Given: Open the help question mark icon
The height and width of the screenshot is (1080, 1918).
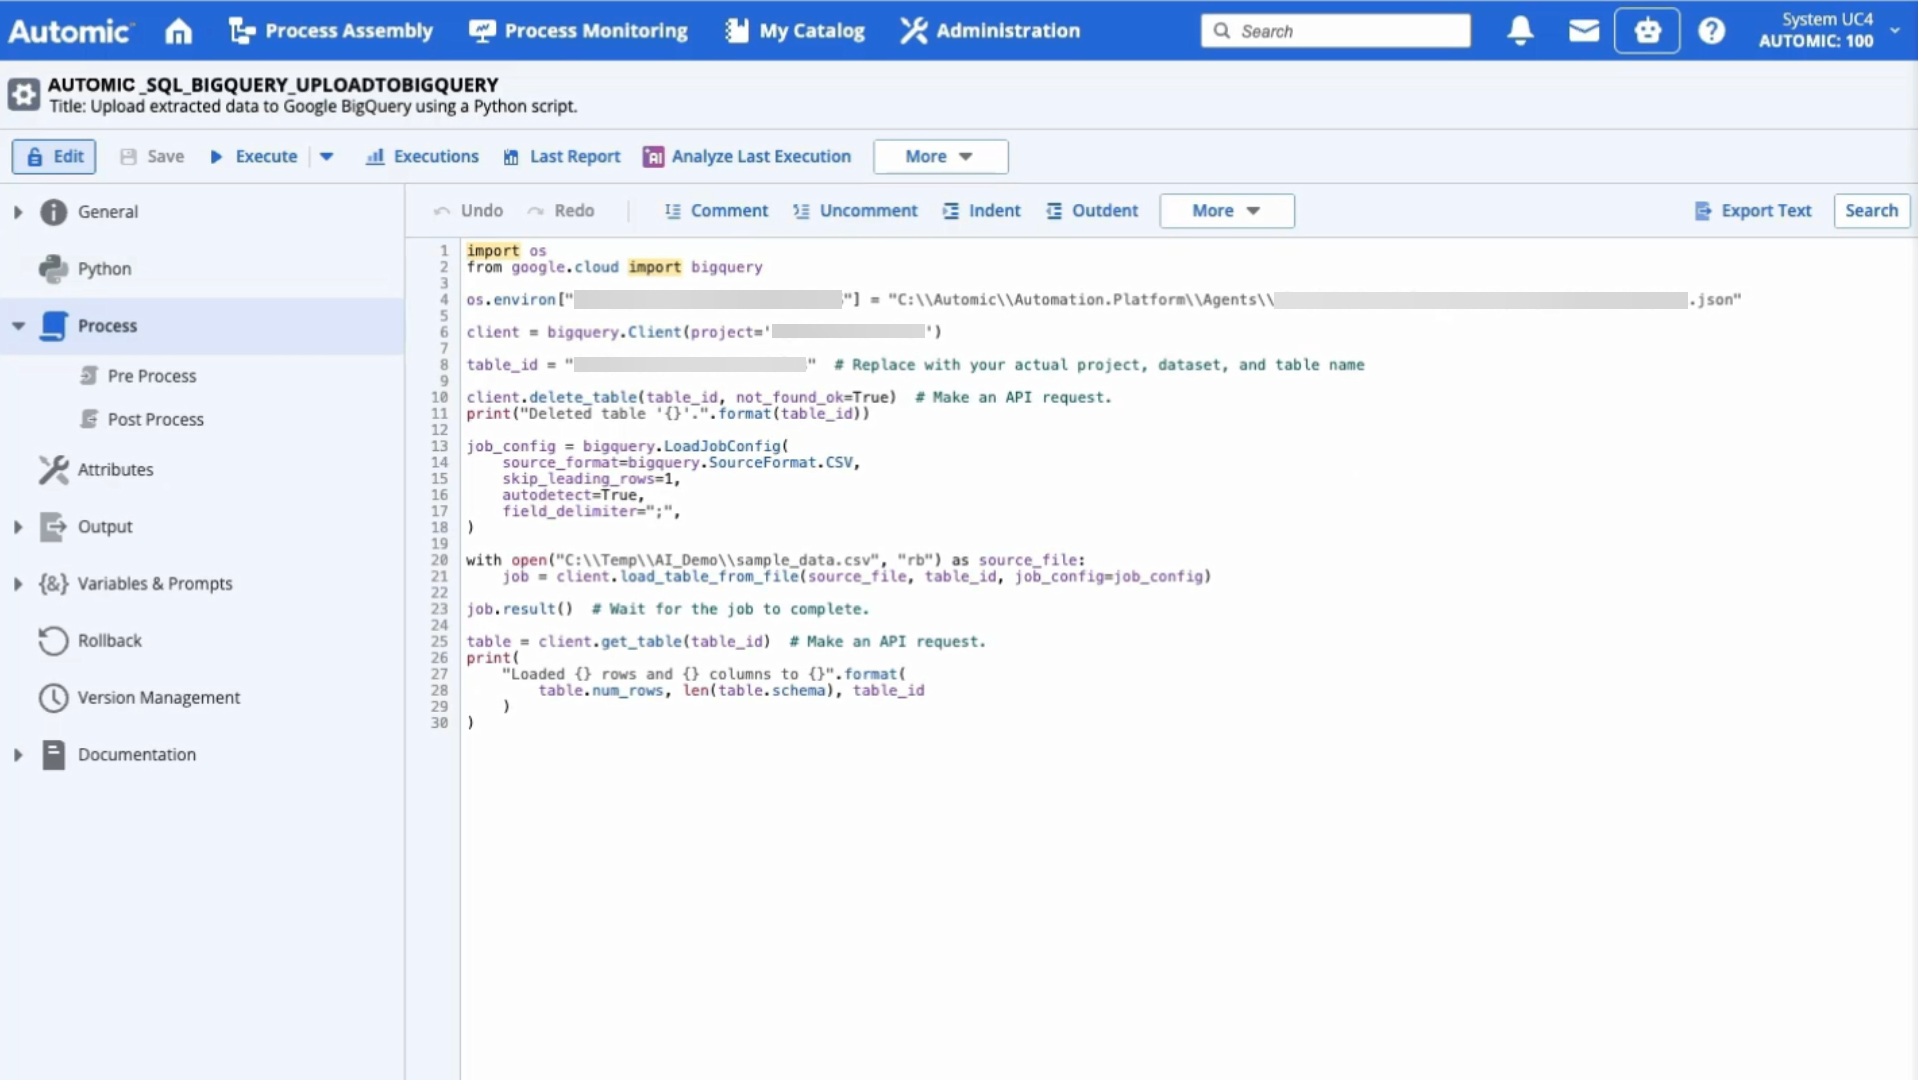Looking at the screenshot, I should click(1711, 31).
